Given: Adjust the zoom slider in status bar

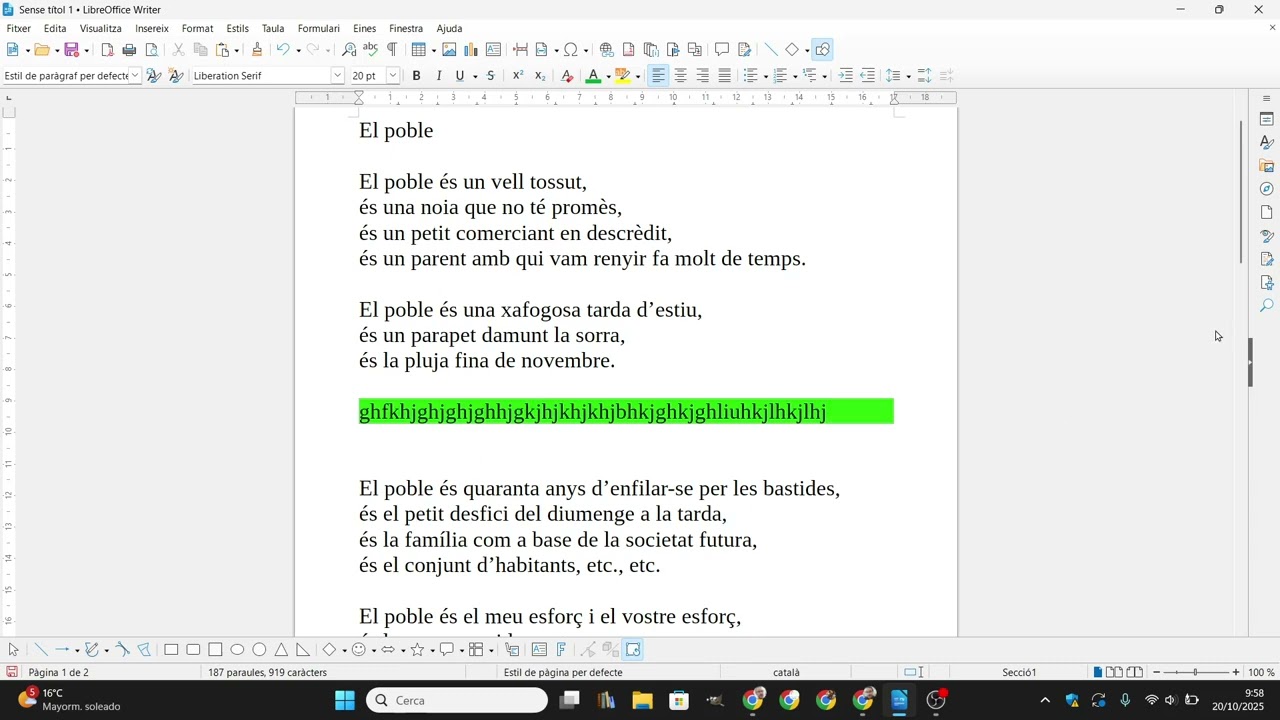Looking at the screenshot, I should click(x=1196, y=672).
